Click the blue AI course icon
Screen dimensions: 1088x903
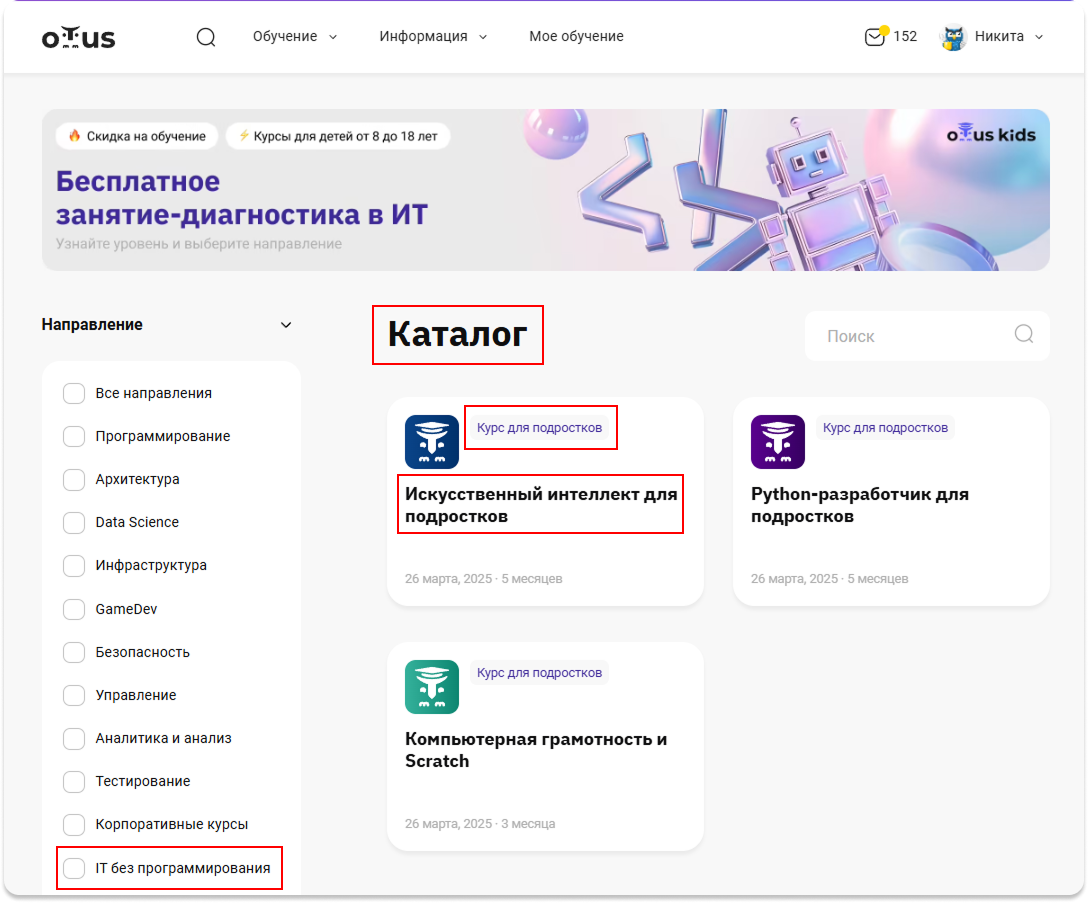[x=432, y=442]
